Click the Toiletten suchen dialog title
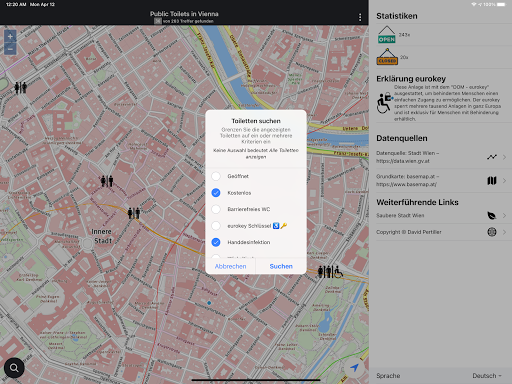Screen dimensions: 512x384 (256, 121)
